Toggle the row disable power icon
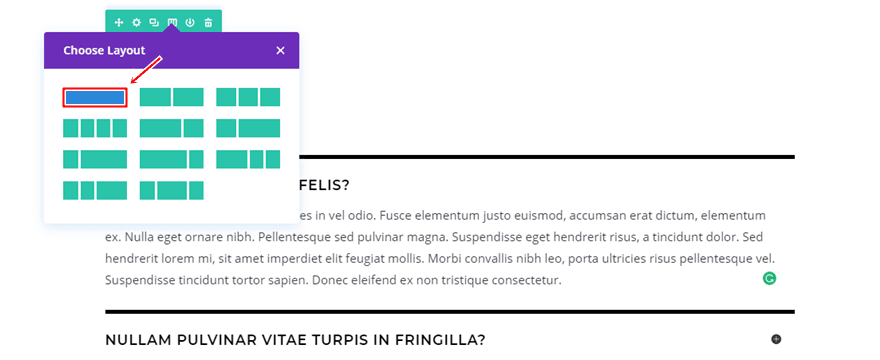The height and width of the screenshot is (360, 880). tap(190, 22)
